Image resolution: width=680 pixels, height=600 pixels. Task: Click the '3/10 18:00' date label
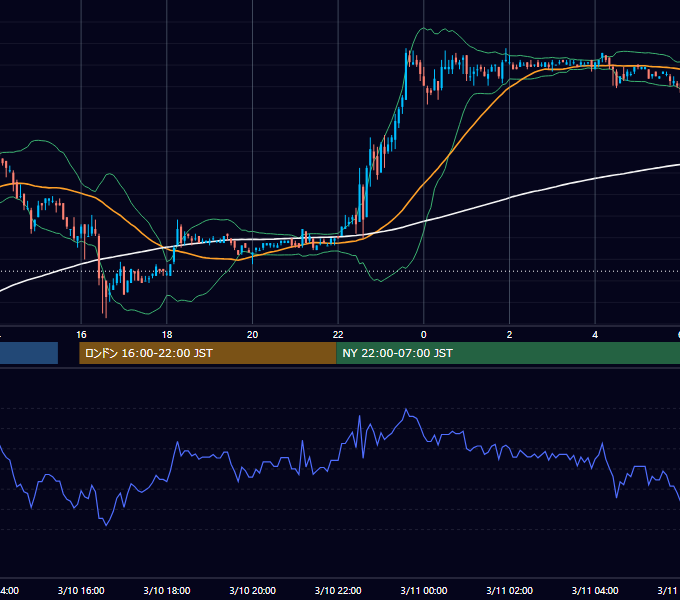(167, 590)
